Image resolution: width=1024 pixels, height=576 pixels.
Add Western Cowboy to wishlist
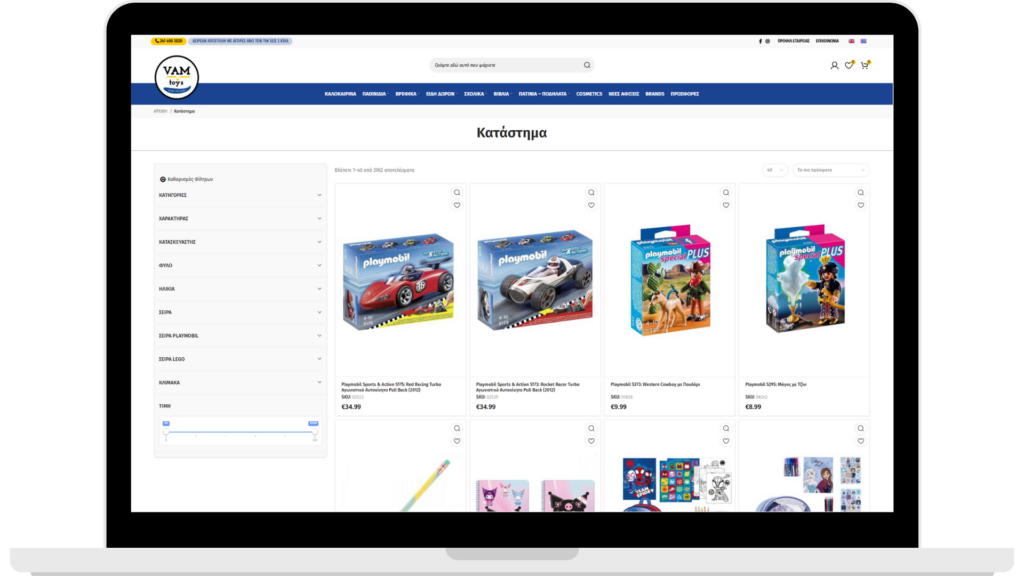tap(726, 205)
